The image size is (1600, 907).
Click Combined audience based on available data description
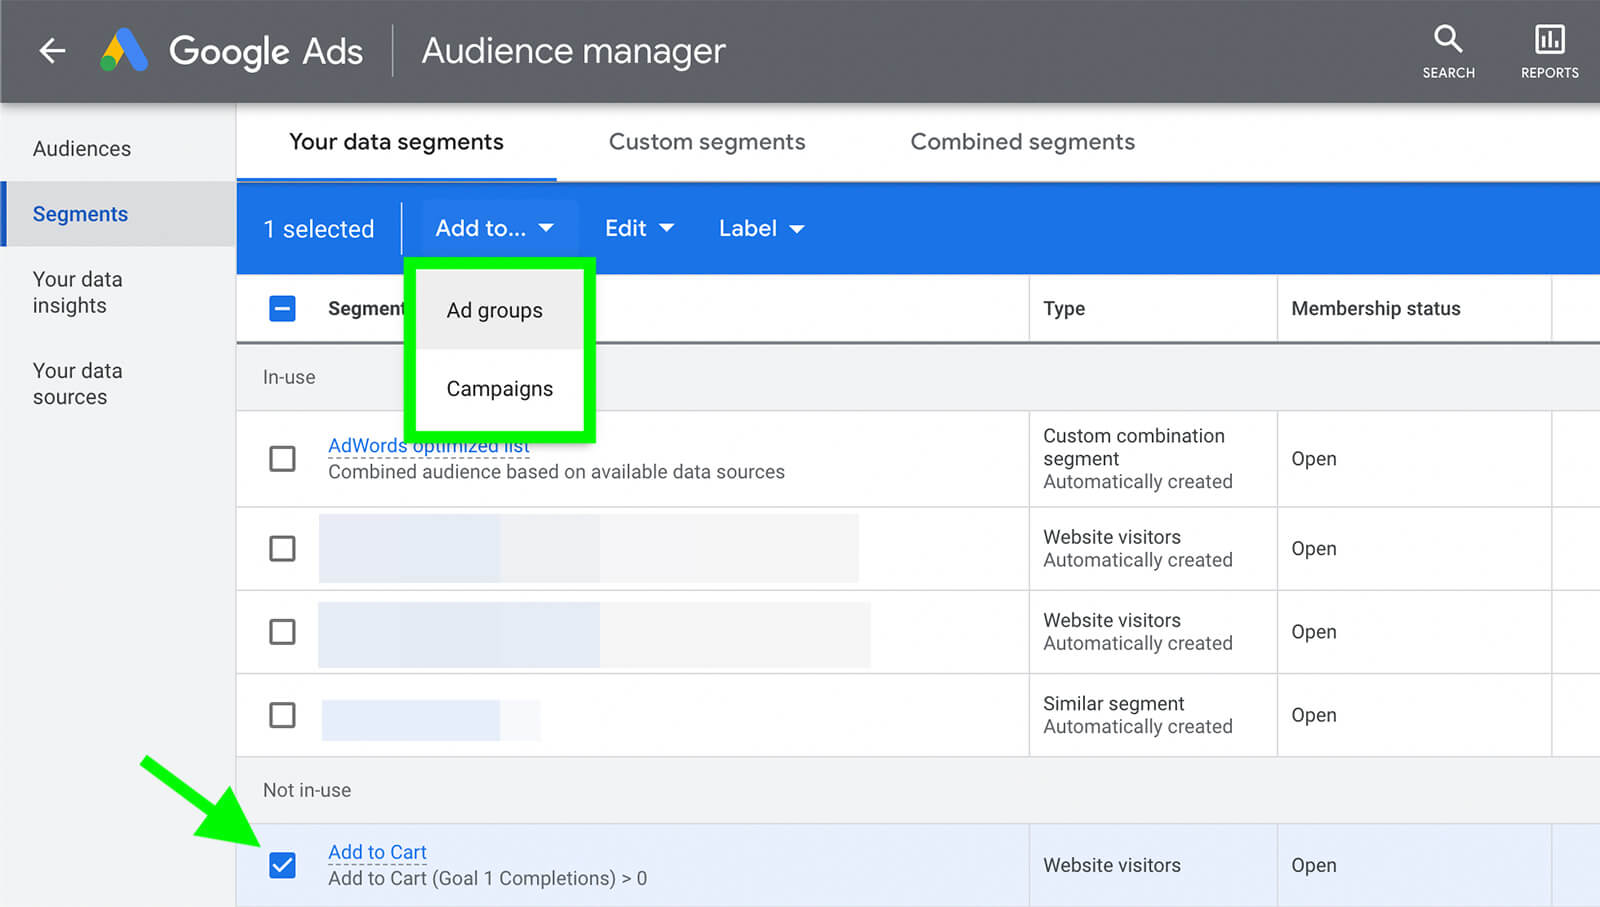tap(556, 472)
